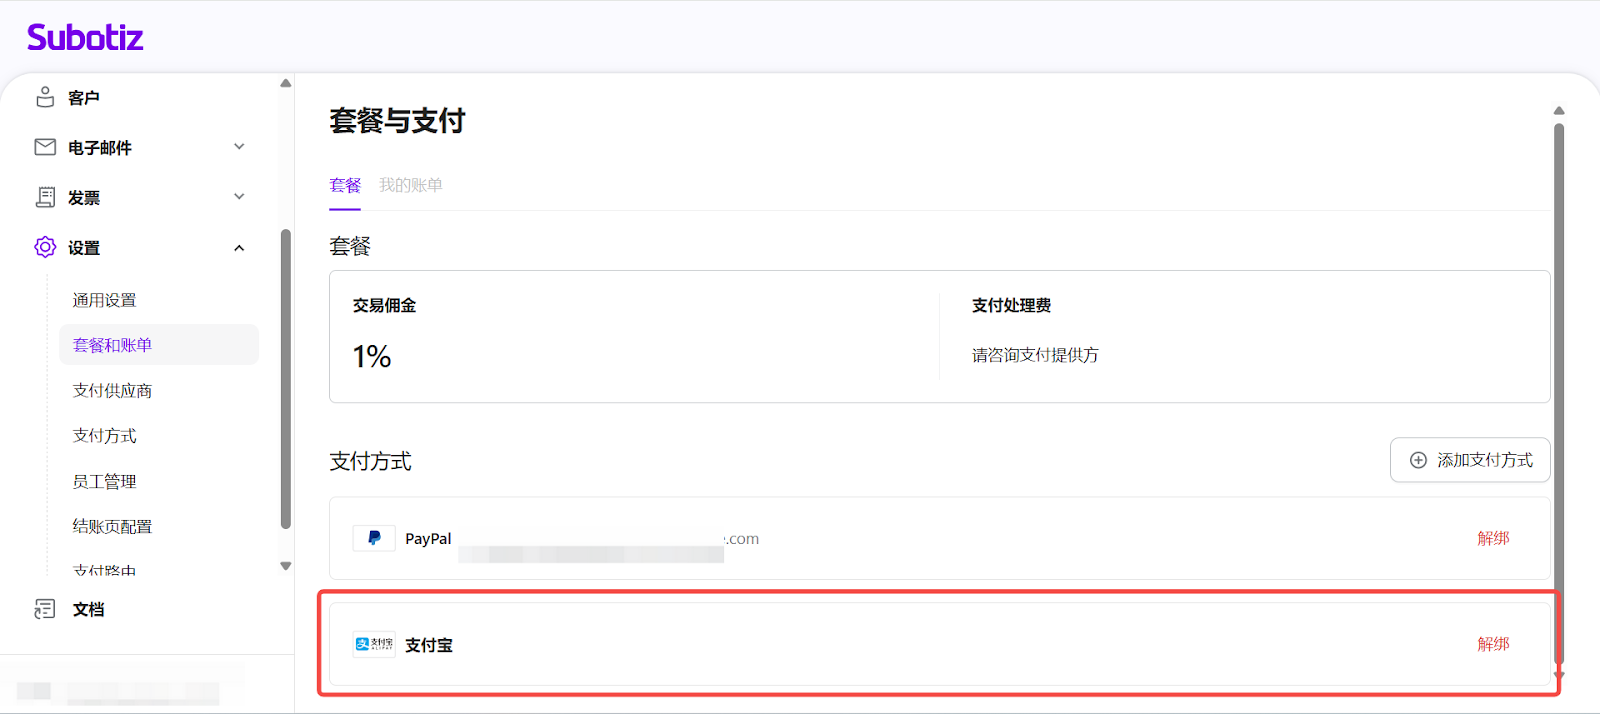Click the email envelope icon
The width and height of the screenshot is (1600, 714).
[45, 147]
